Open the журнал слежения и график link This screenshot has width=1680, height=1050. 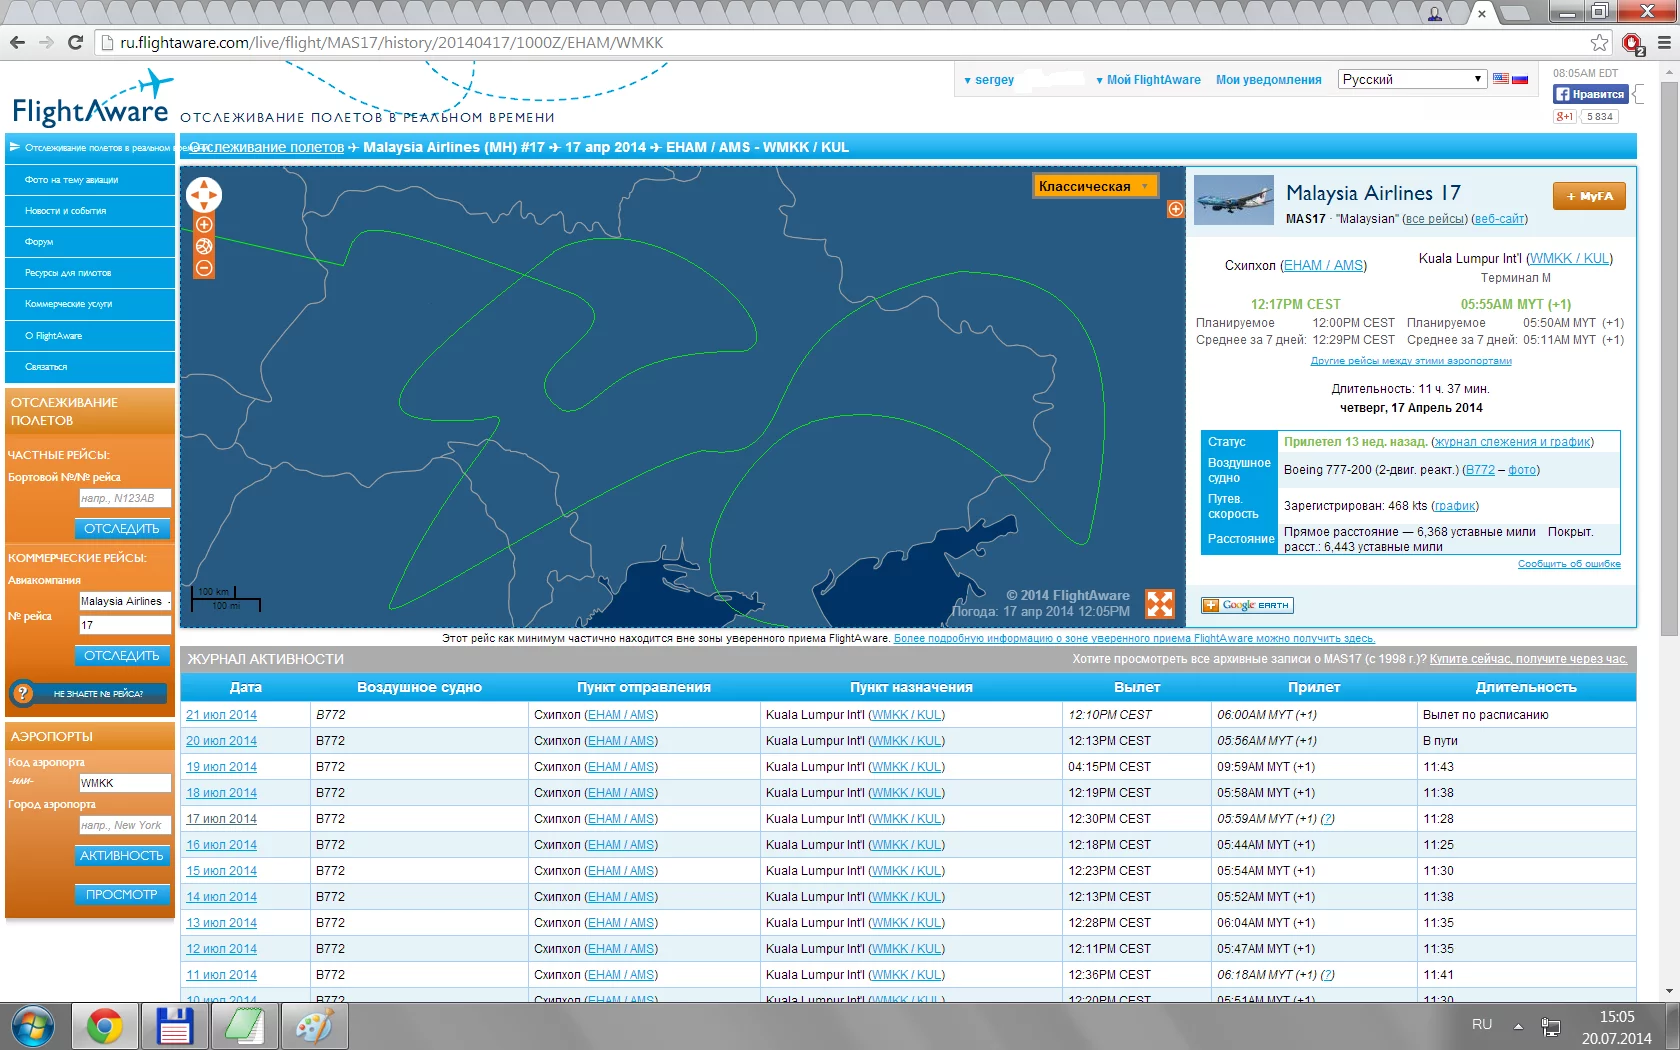(1512, 442)
